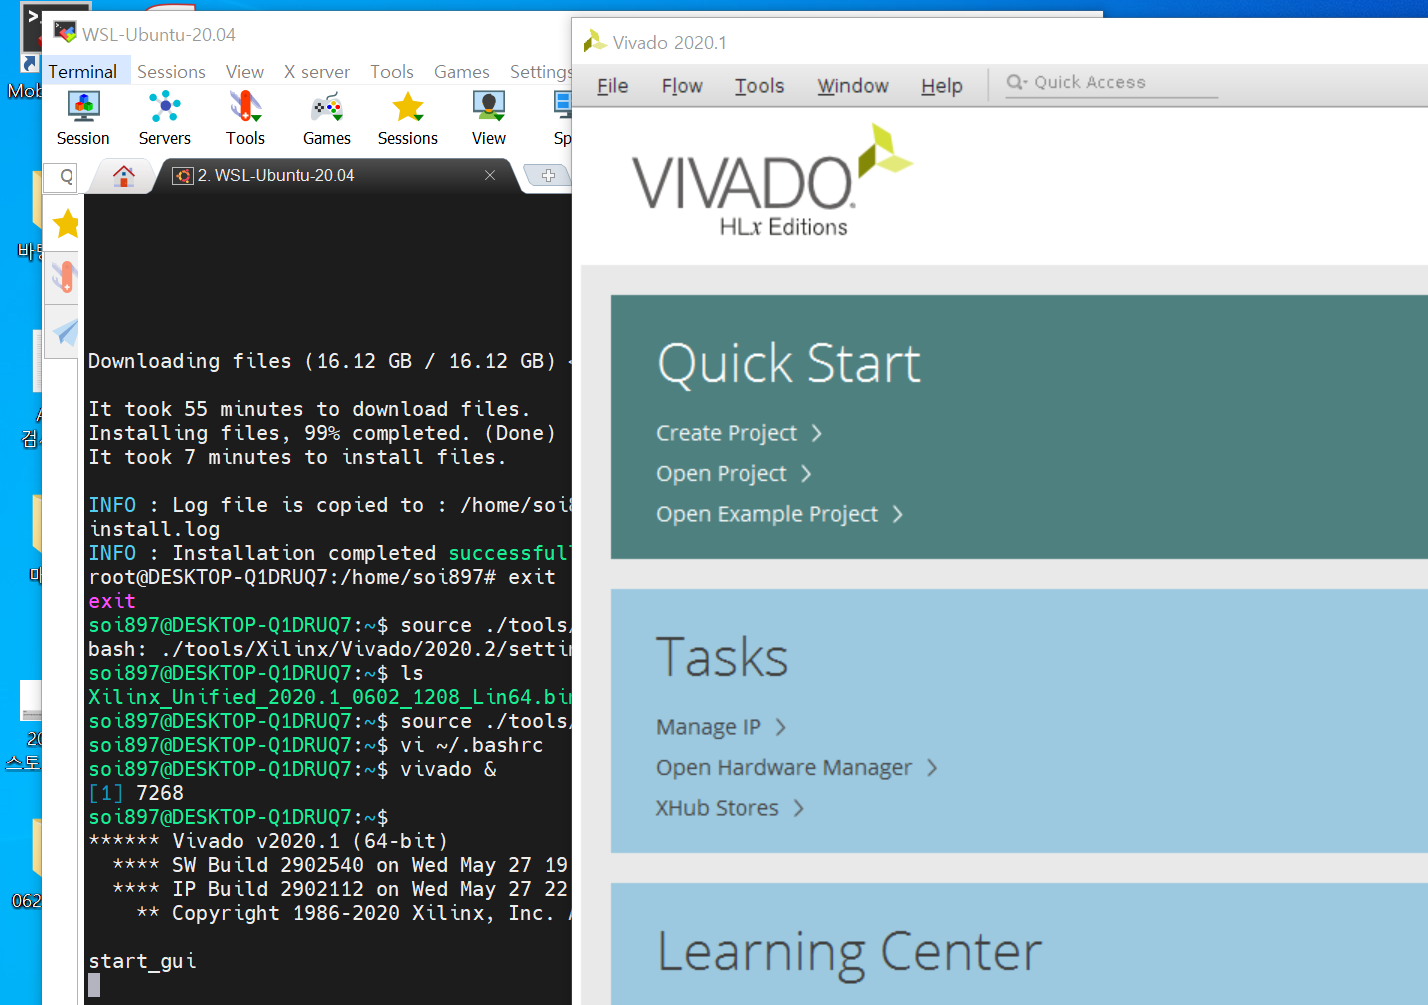Open the Servers toolbar icon

164,119
